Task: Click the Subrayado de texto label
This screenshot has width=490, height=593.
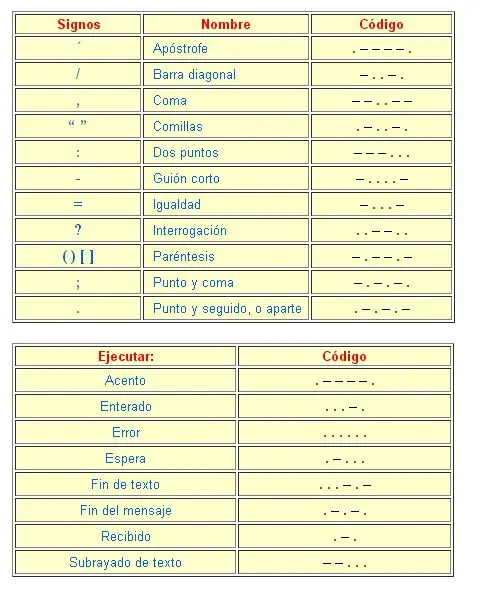Action: [x=126, y=563]
